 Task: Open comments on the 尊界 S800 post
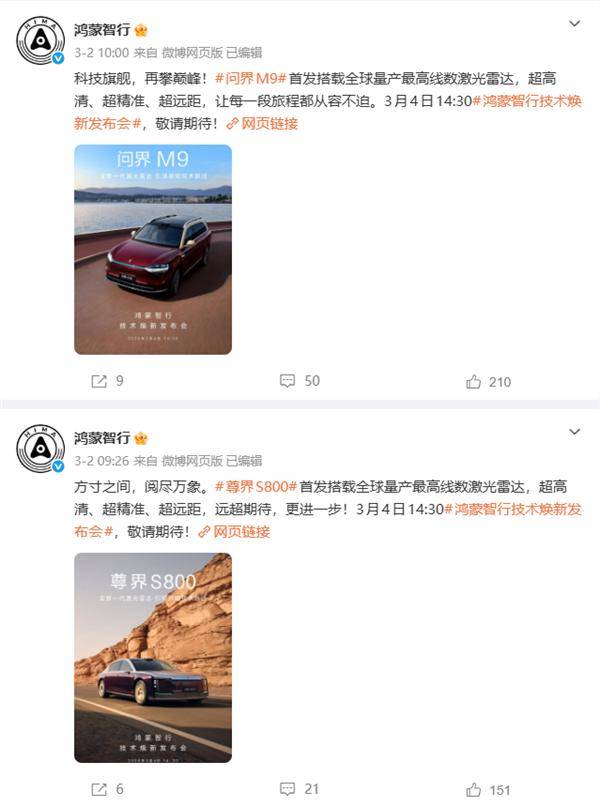[x=287, y=788]
